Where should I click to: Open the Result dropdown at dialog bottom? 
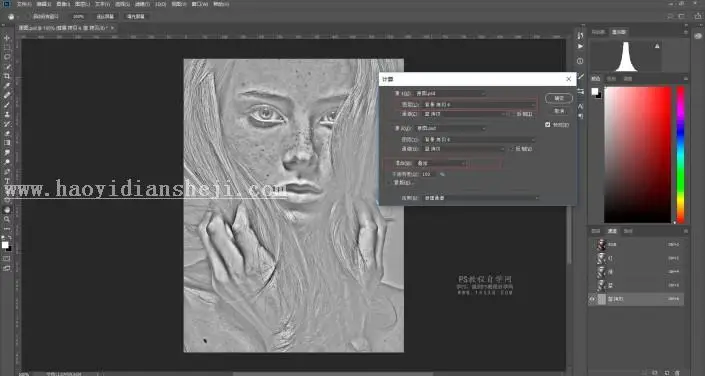pos(481,198)
